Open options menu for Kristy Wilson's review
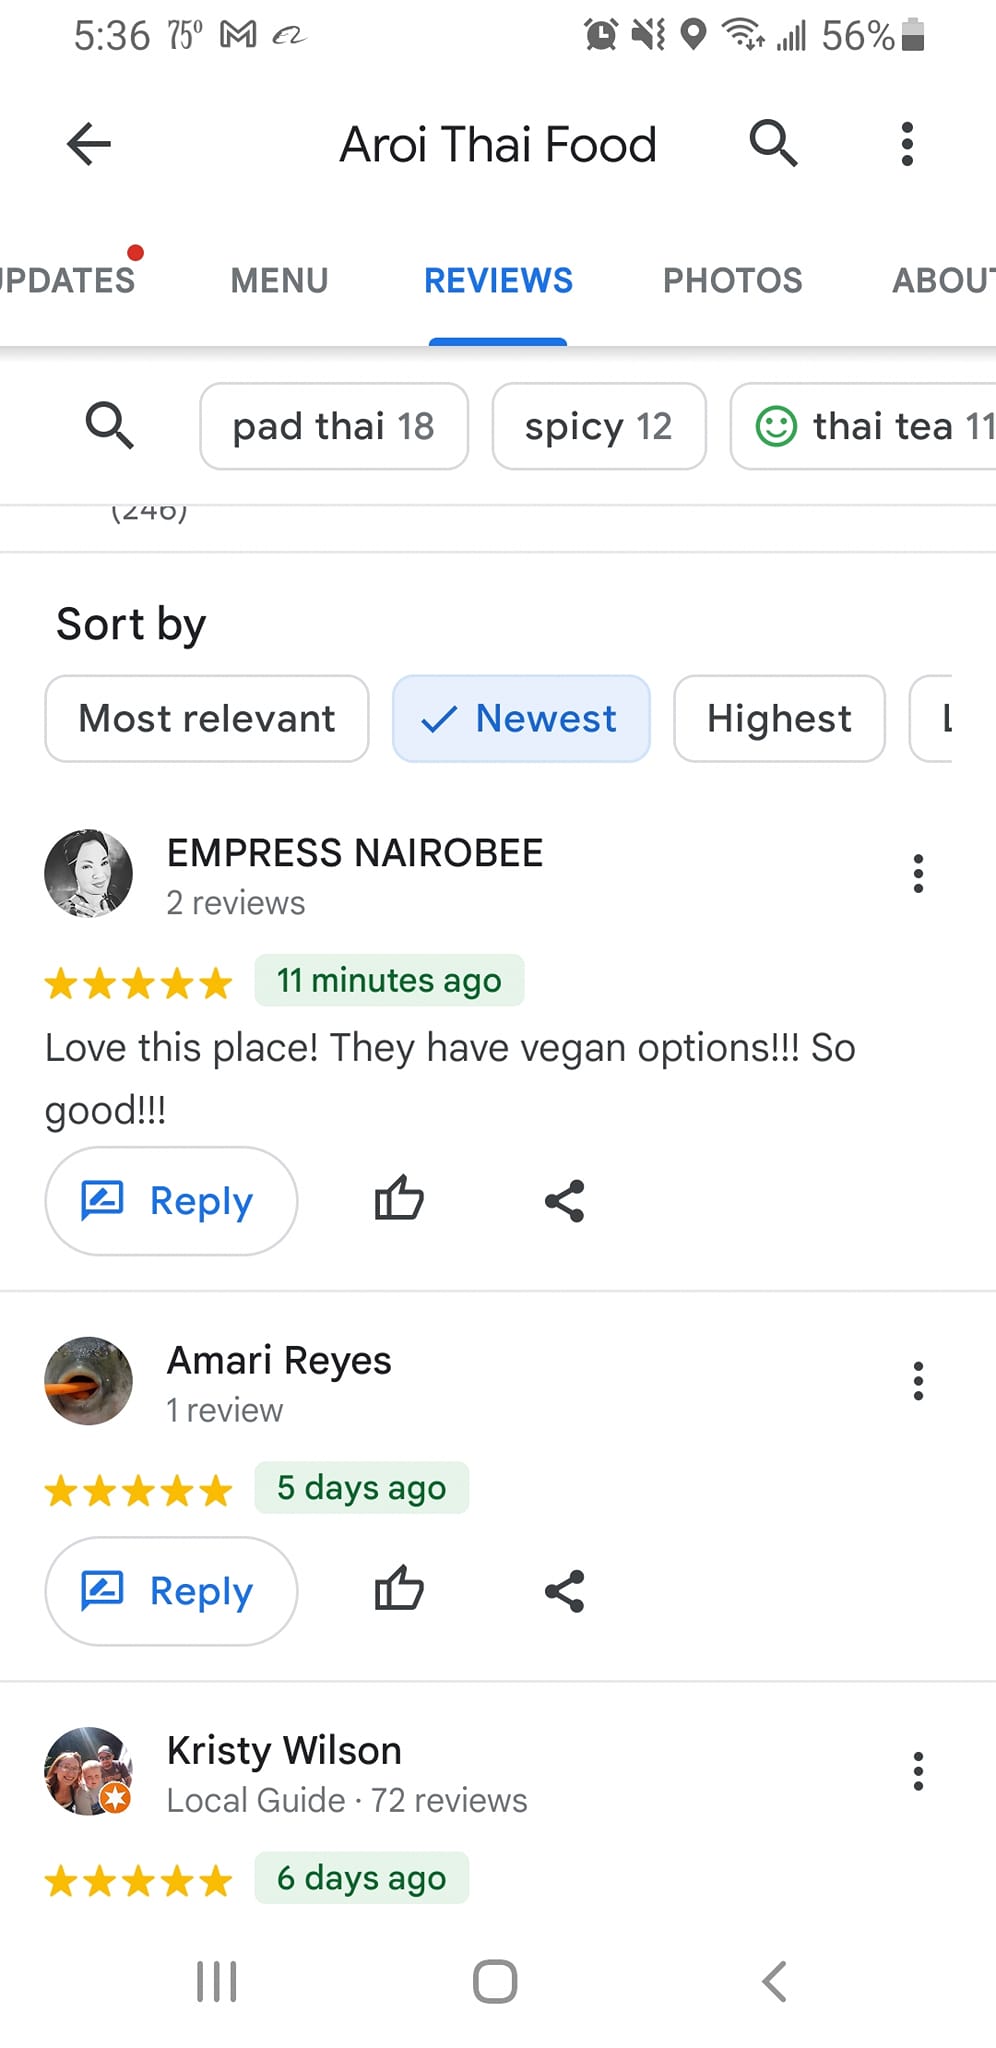Viewport: 996px width, 2048px height. (918, 1771)
